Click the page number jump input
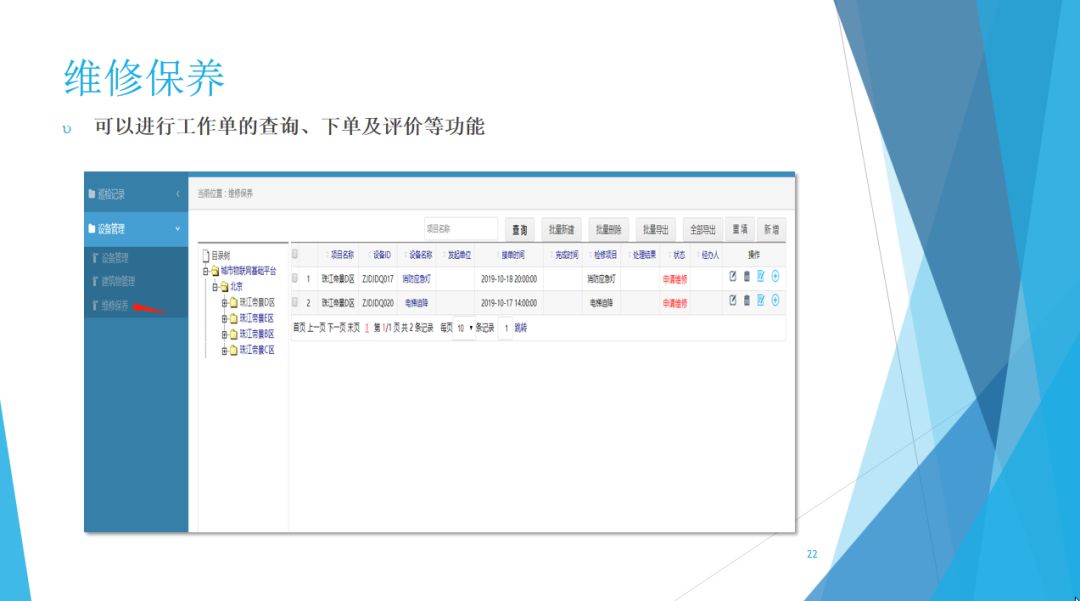This screenshot has height=601, width=1080. point(506,328)
